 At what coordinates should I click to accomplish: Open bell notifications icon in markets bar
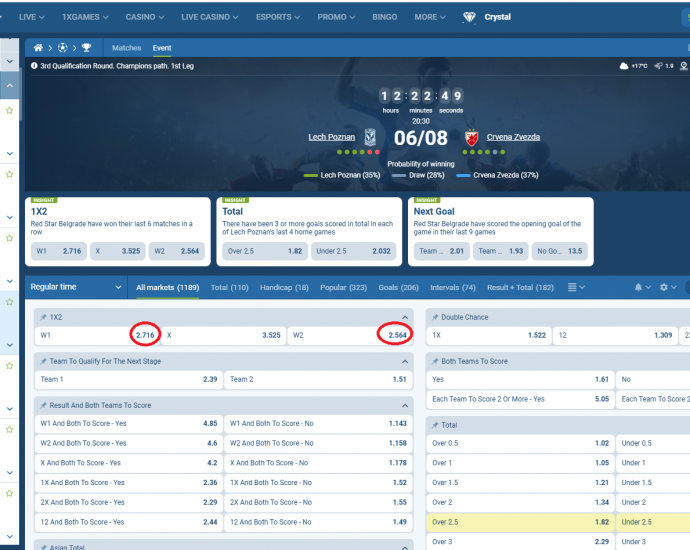[x=638, y=287]
